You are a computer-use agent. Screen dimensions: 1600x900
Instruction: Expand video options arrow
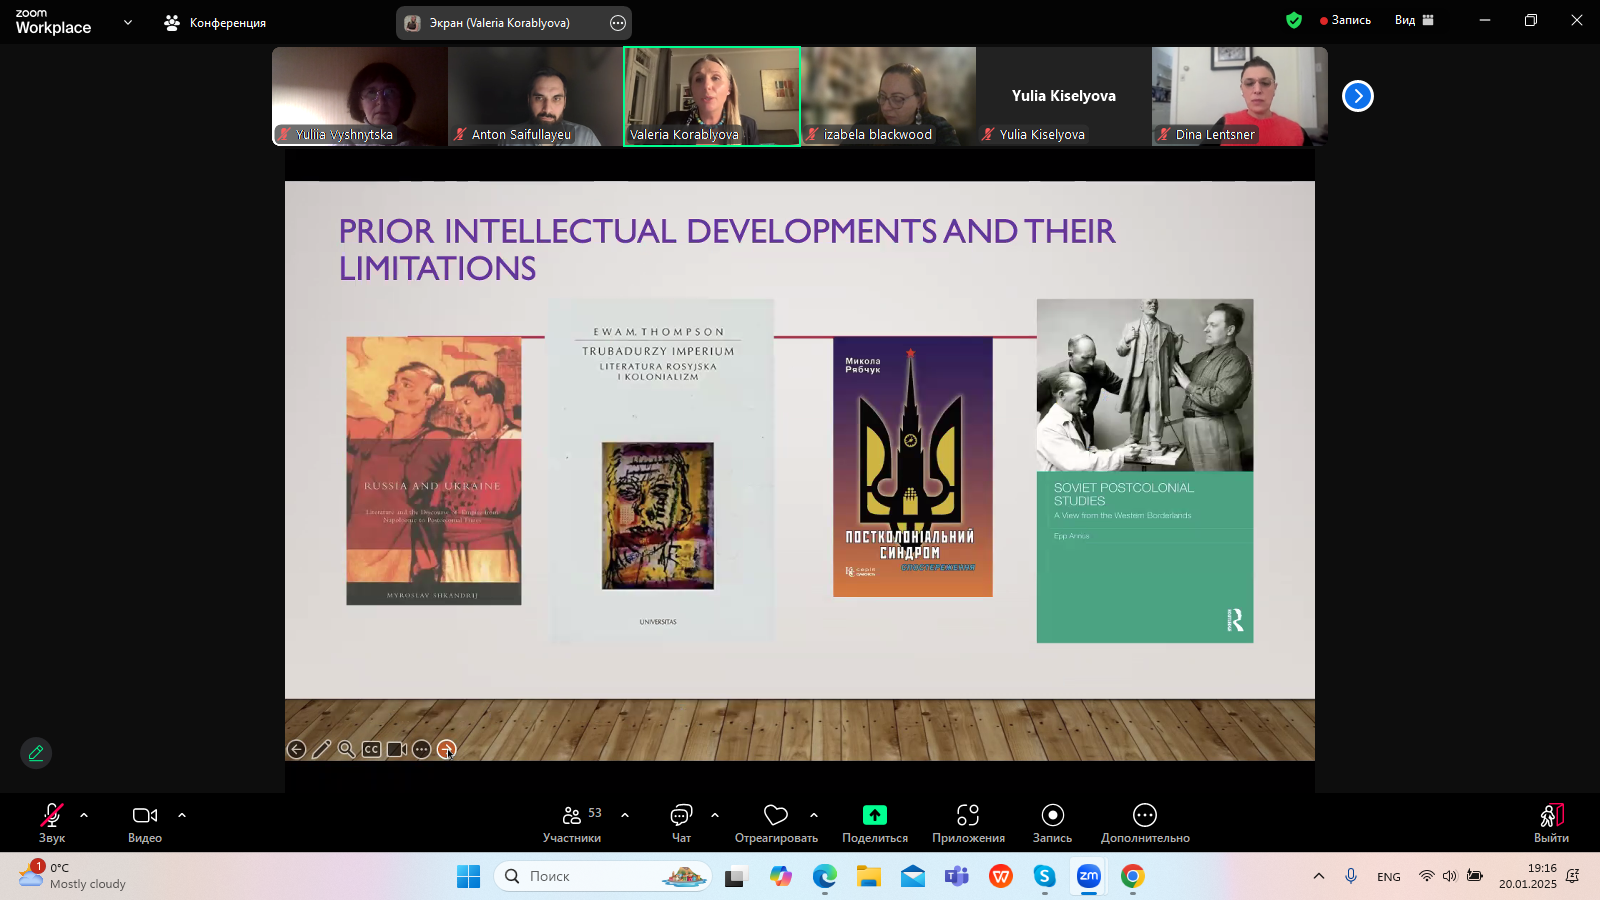click(182, 815)
